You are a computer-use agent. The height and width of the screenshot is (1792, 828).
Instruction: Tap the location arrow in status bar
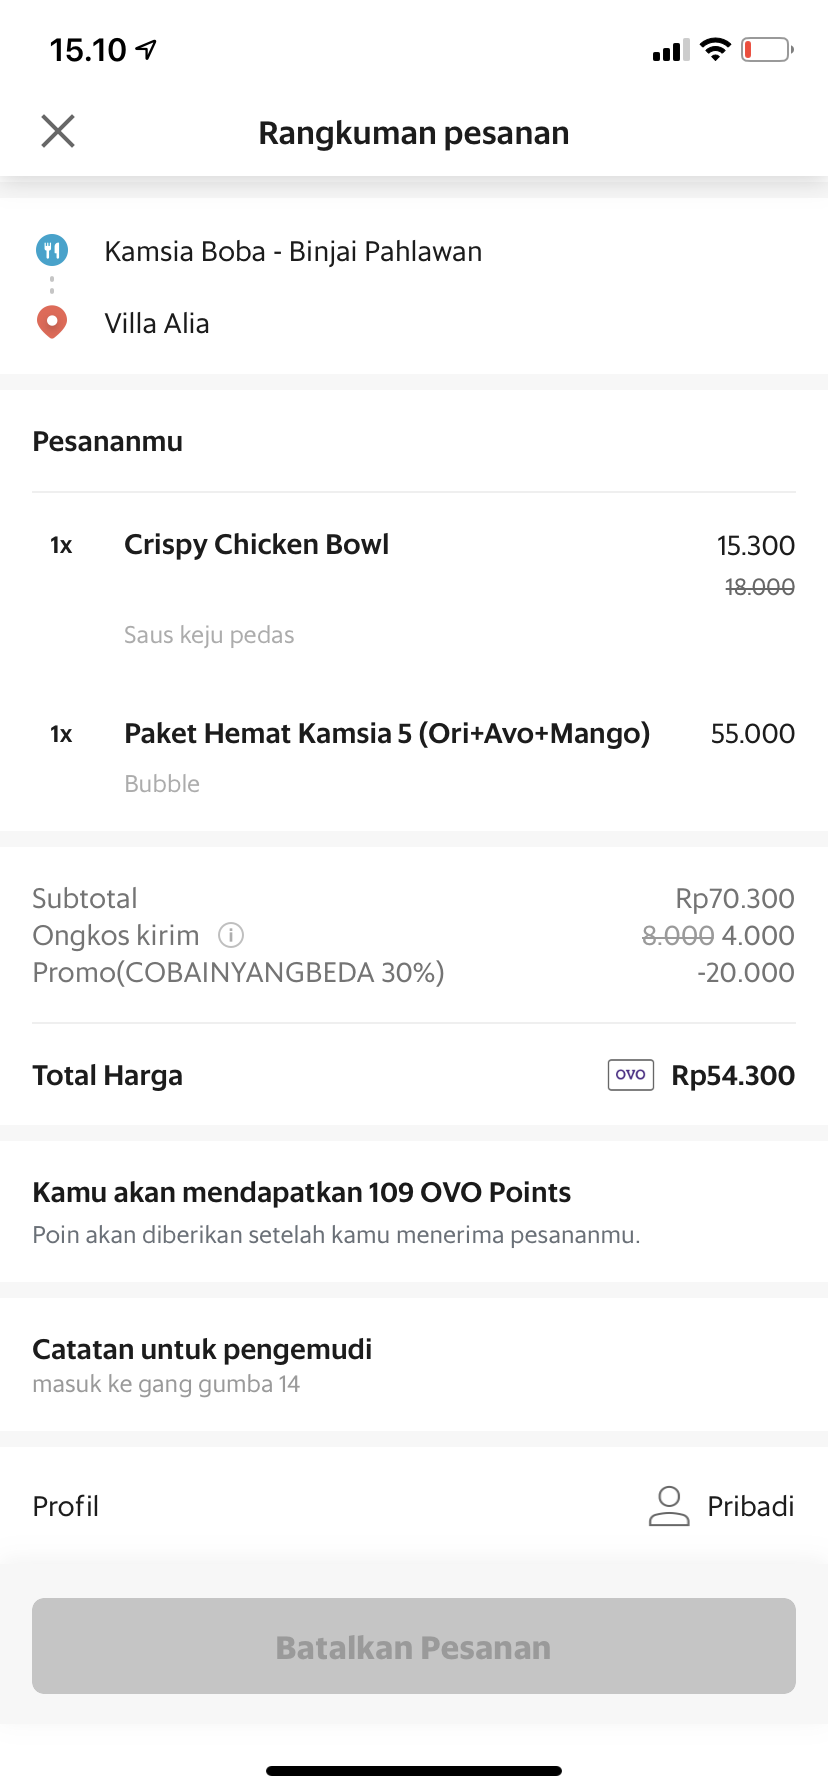pyautogui.click(x=147, y=49)
